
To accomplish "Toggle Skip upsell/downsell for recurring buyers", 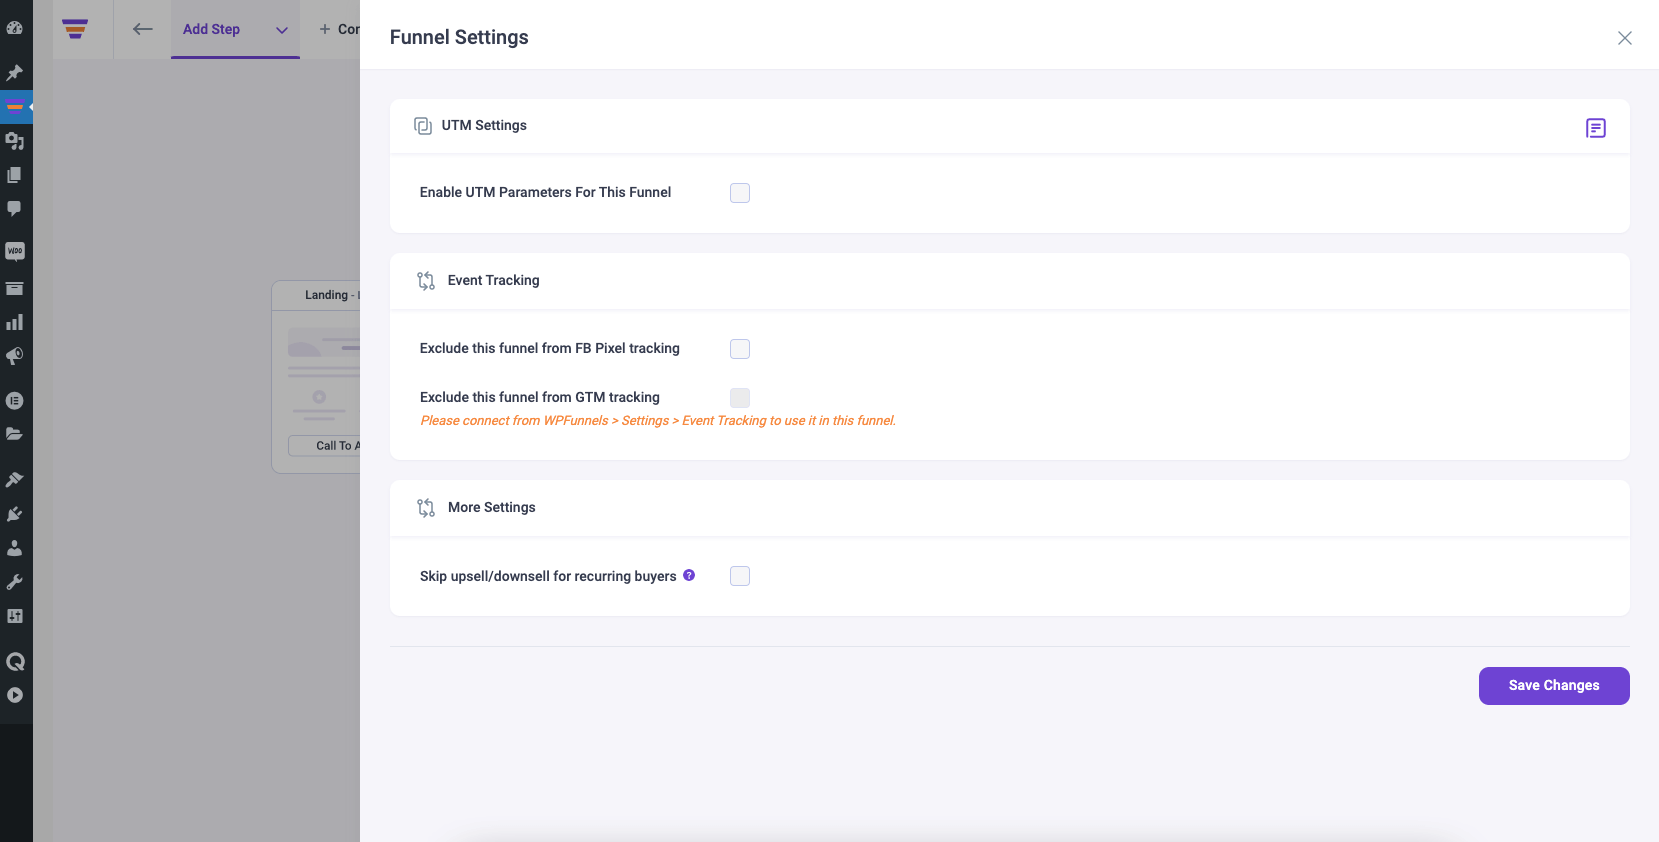I will click(x=740, y=576).
